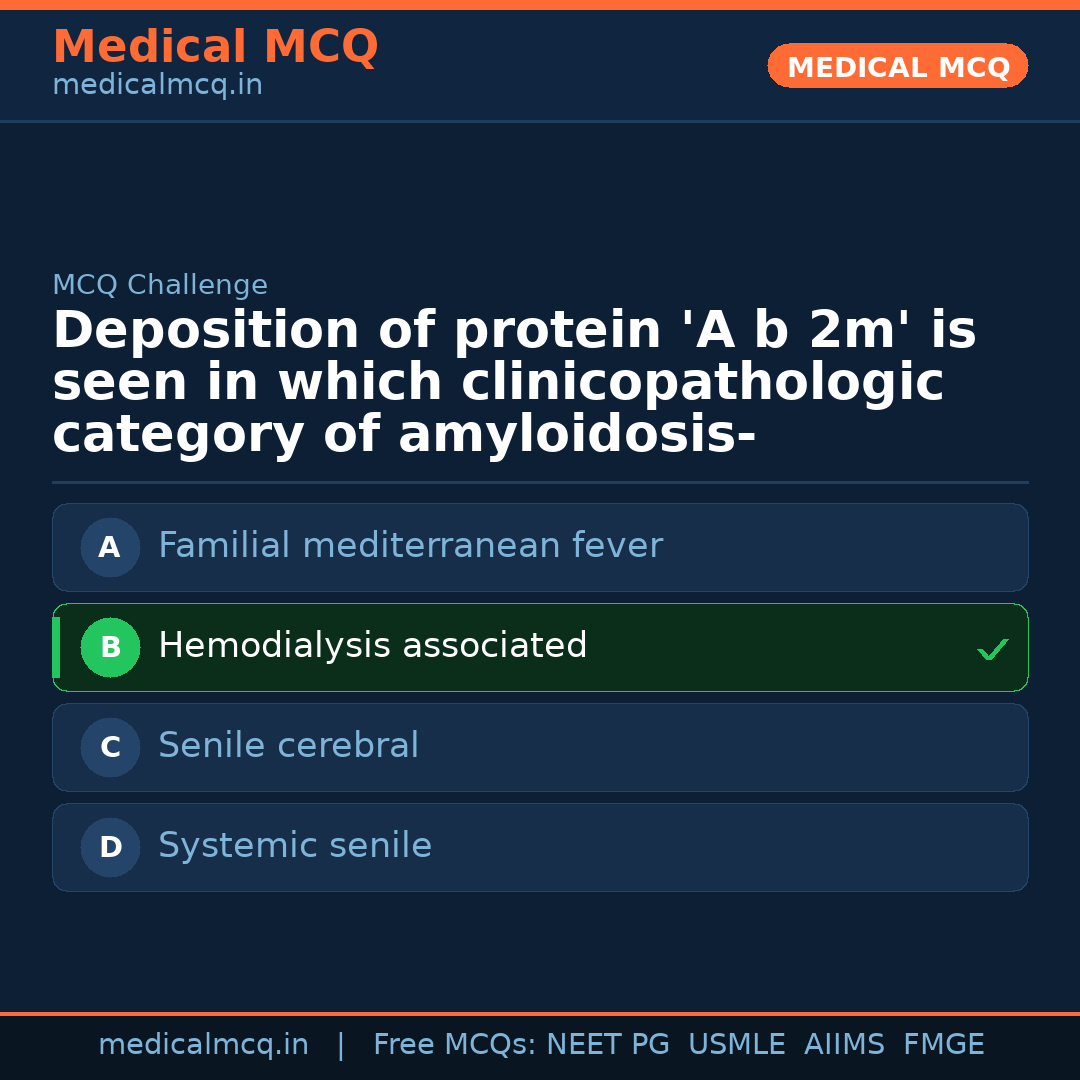The image size is (1080, 1080).
Task: Select the "Systemic senile" answer text
Action: (295, 846)
